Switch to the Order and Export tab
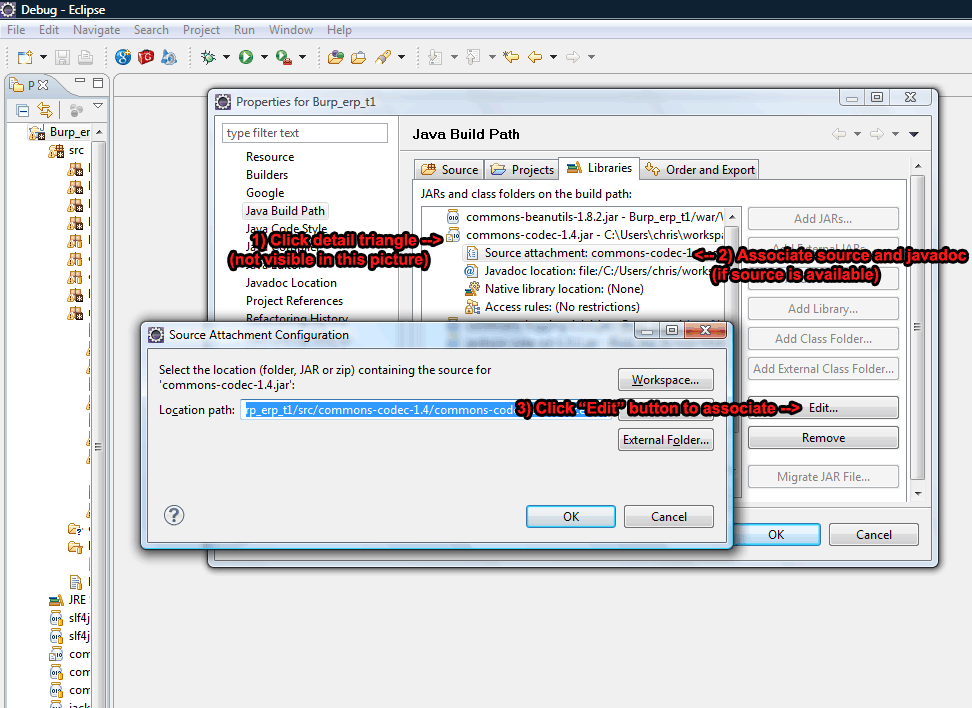The height and width of the screenshot is (708, 972). point(700,169)
